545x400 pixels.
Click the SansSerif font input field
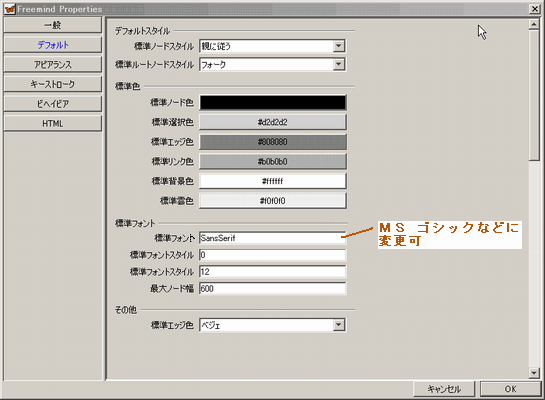tap(273, 238)
